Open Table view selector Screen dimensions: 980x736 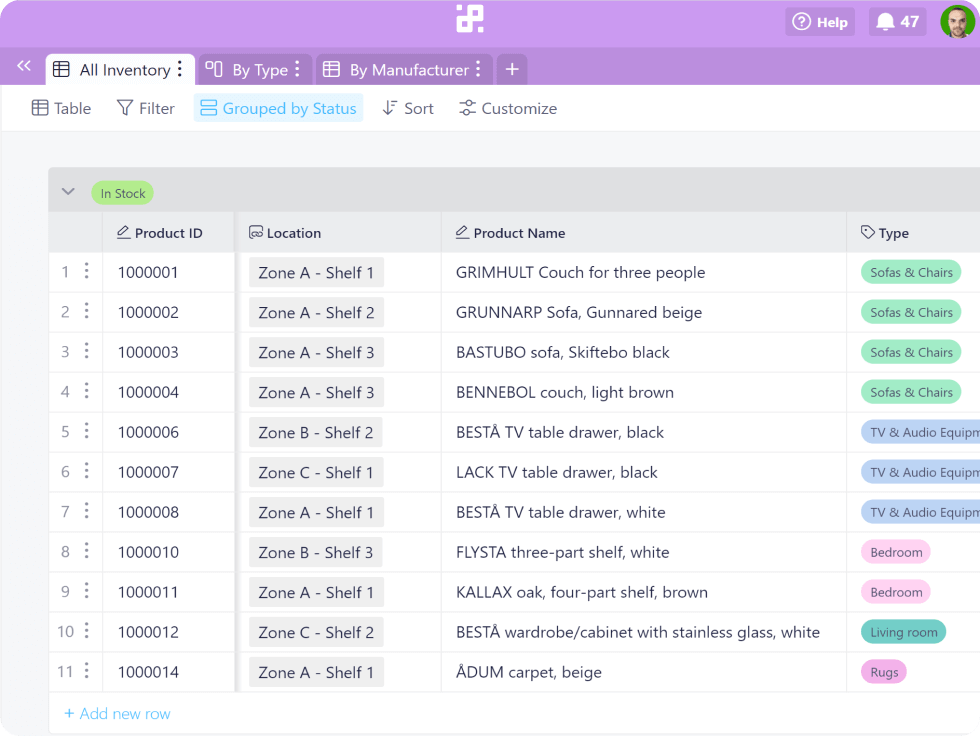[61, 108]
